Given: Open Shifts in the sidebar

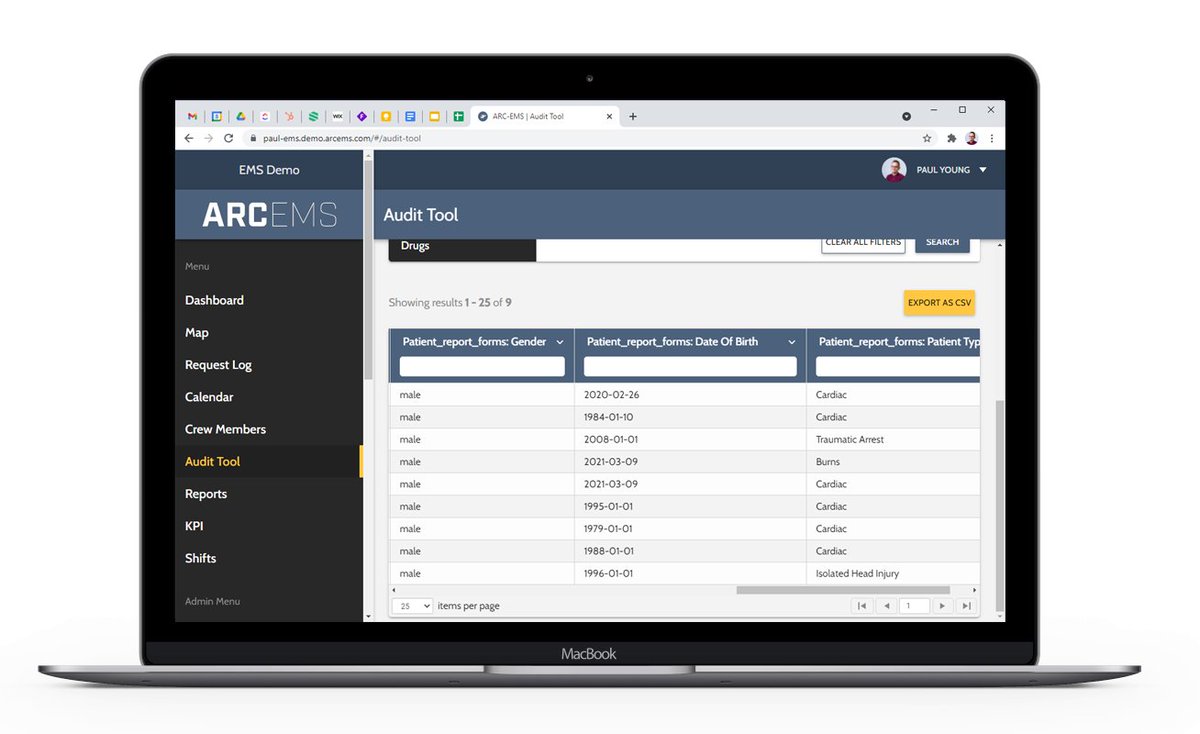Looking at the screenshot, I should point(200,558).
